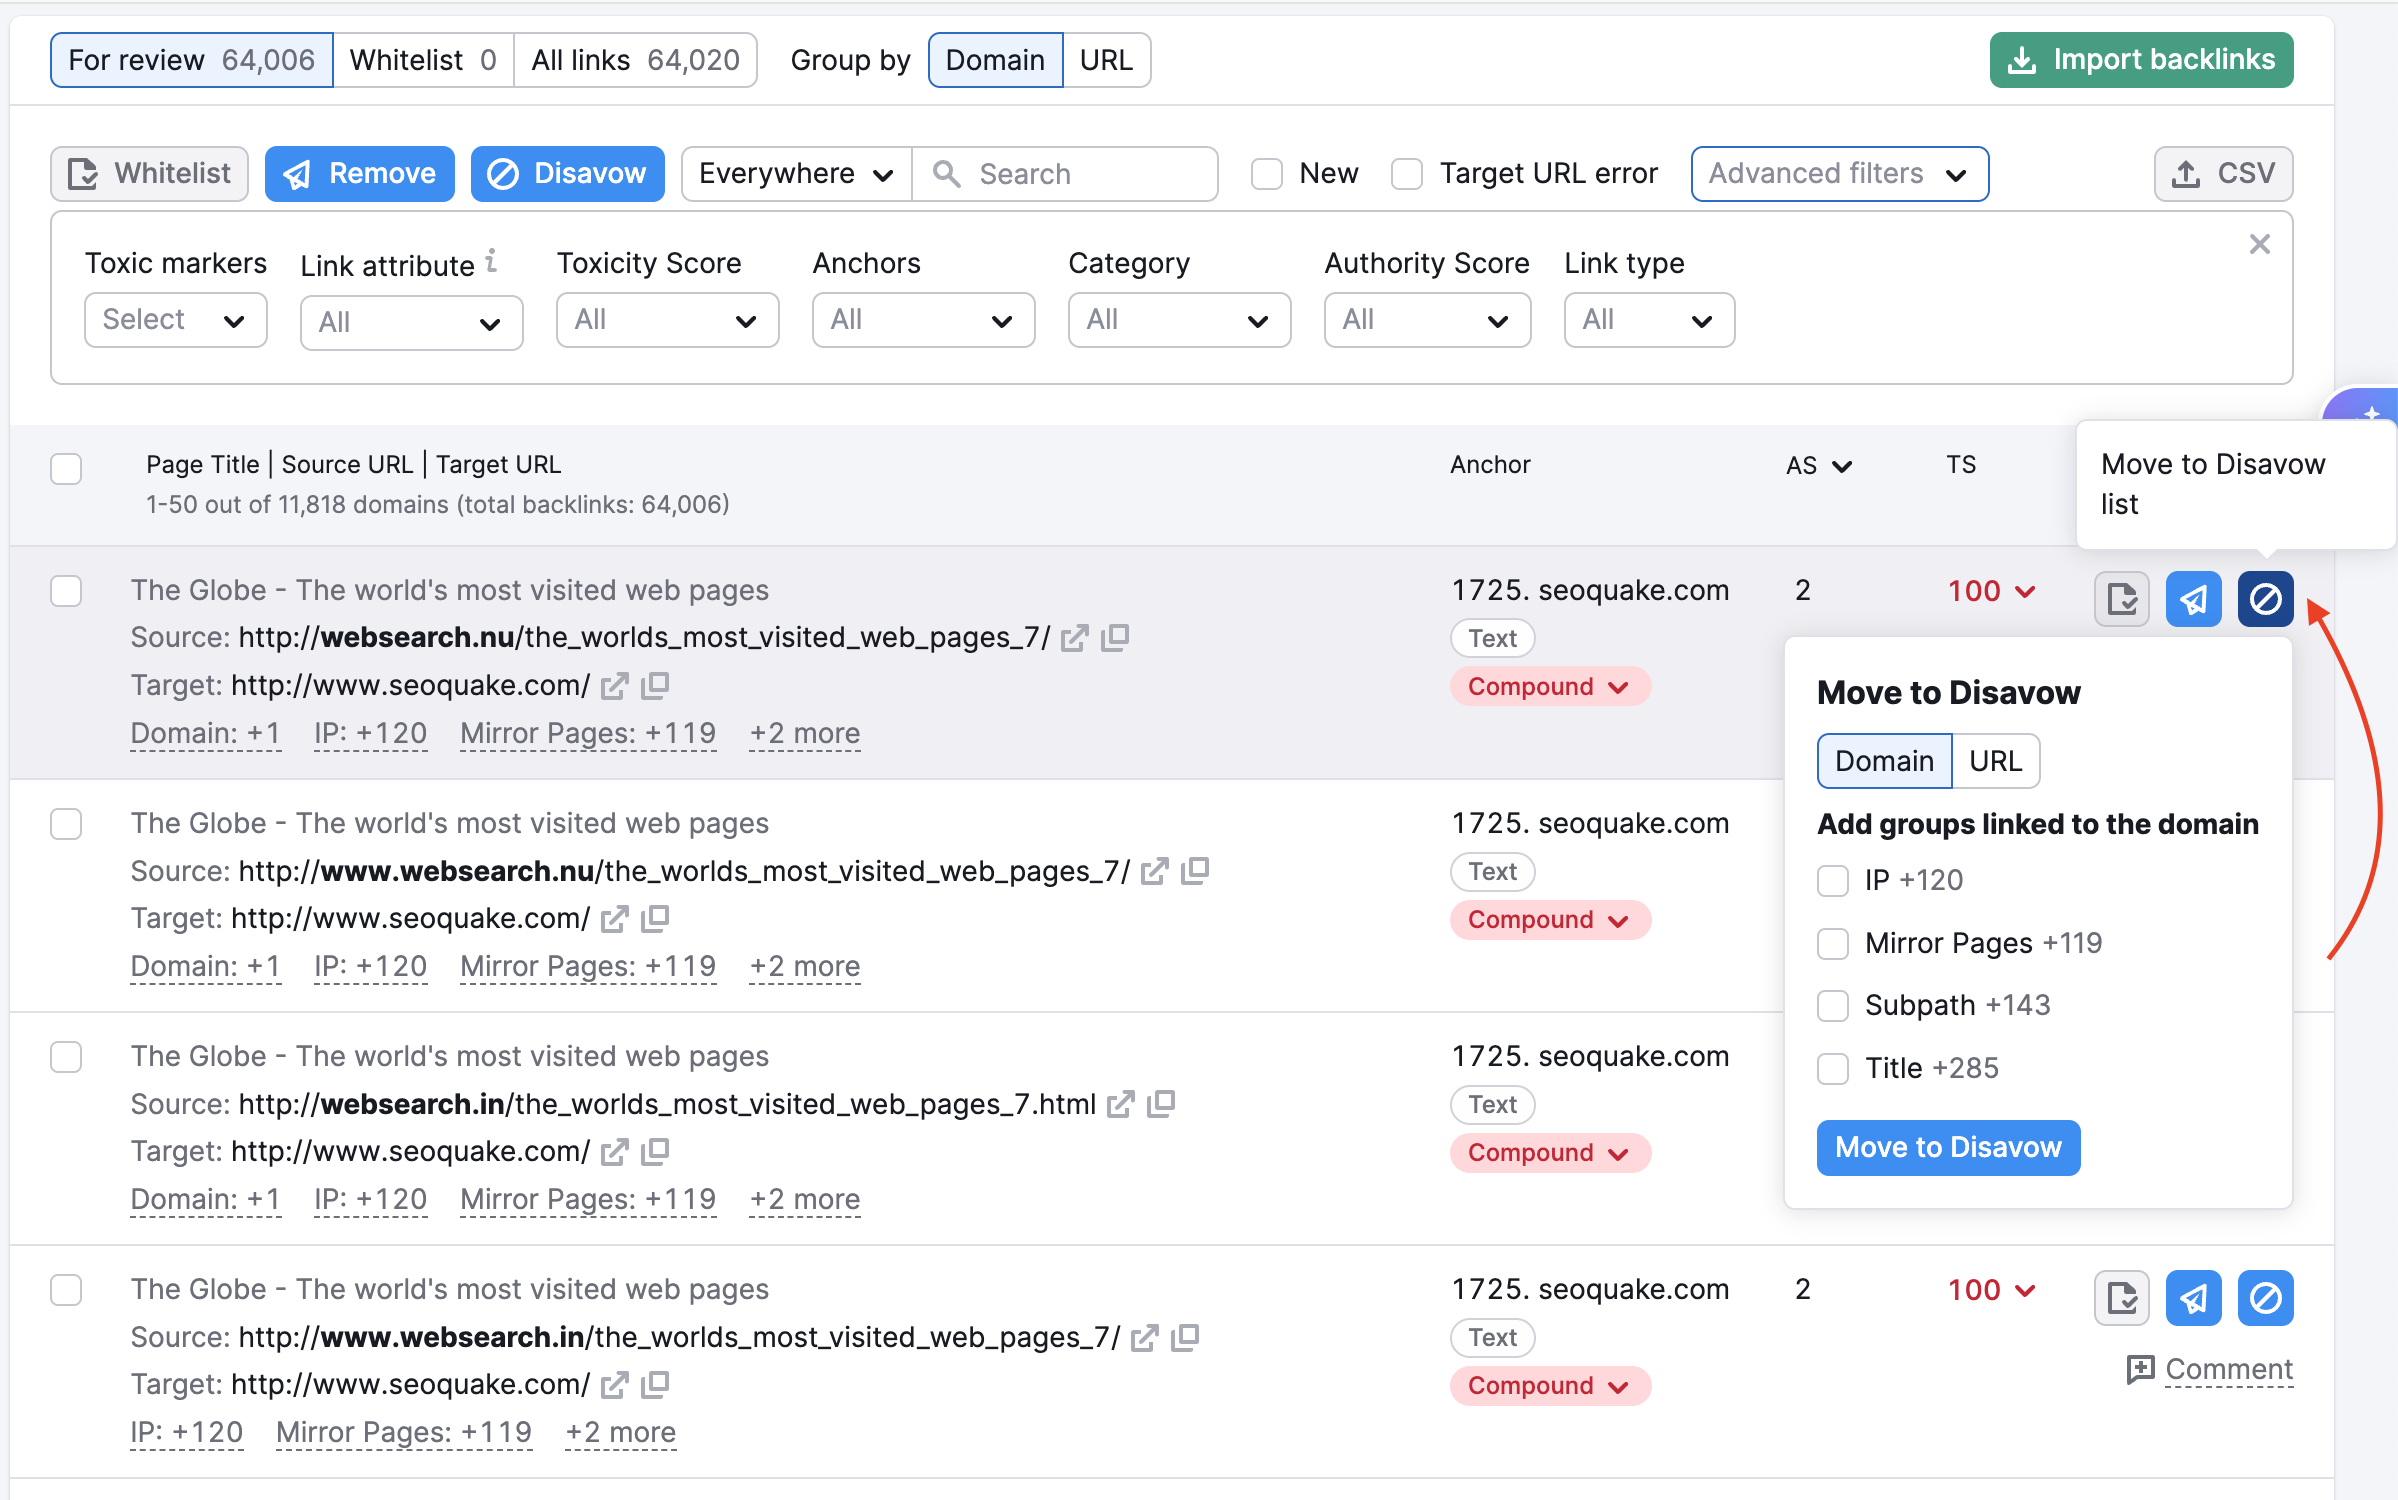The image size is (2398, 1500).
Task: Switch to the All links tab
Action: pyautogui.click(x=635, y=60)
